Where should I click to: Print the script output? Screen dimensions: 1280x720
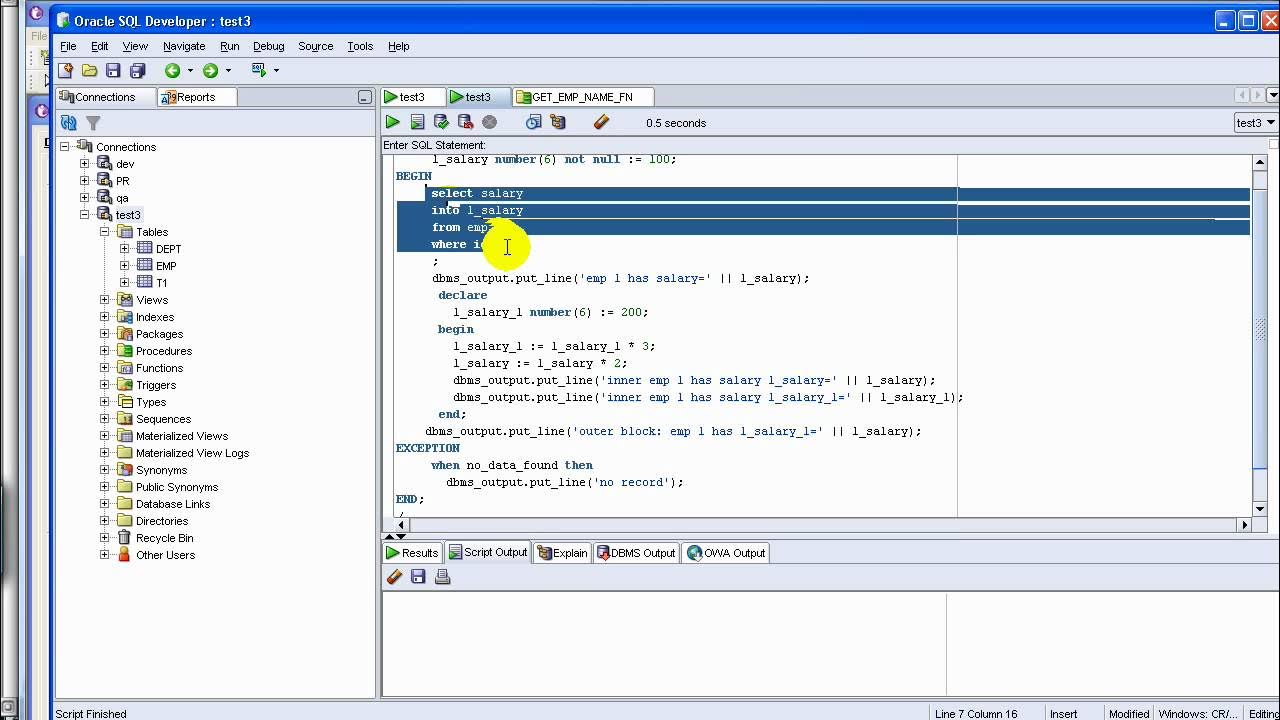(x=443, y=577)
